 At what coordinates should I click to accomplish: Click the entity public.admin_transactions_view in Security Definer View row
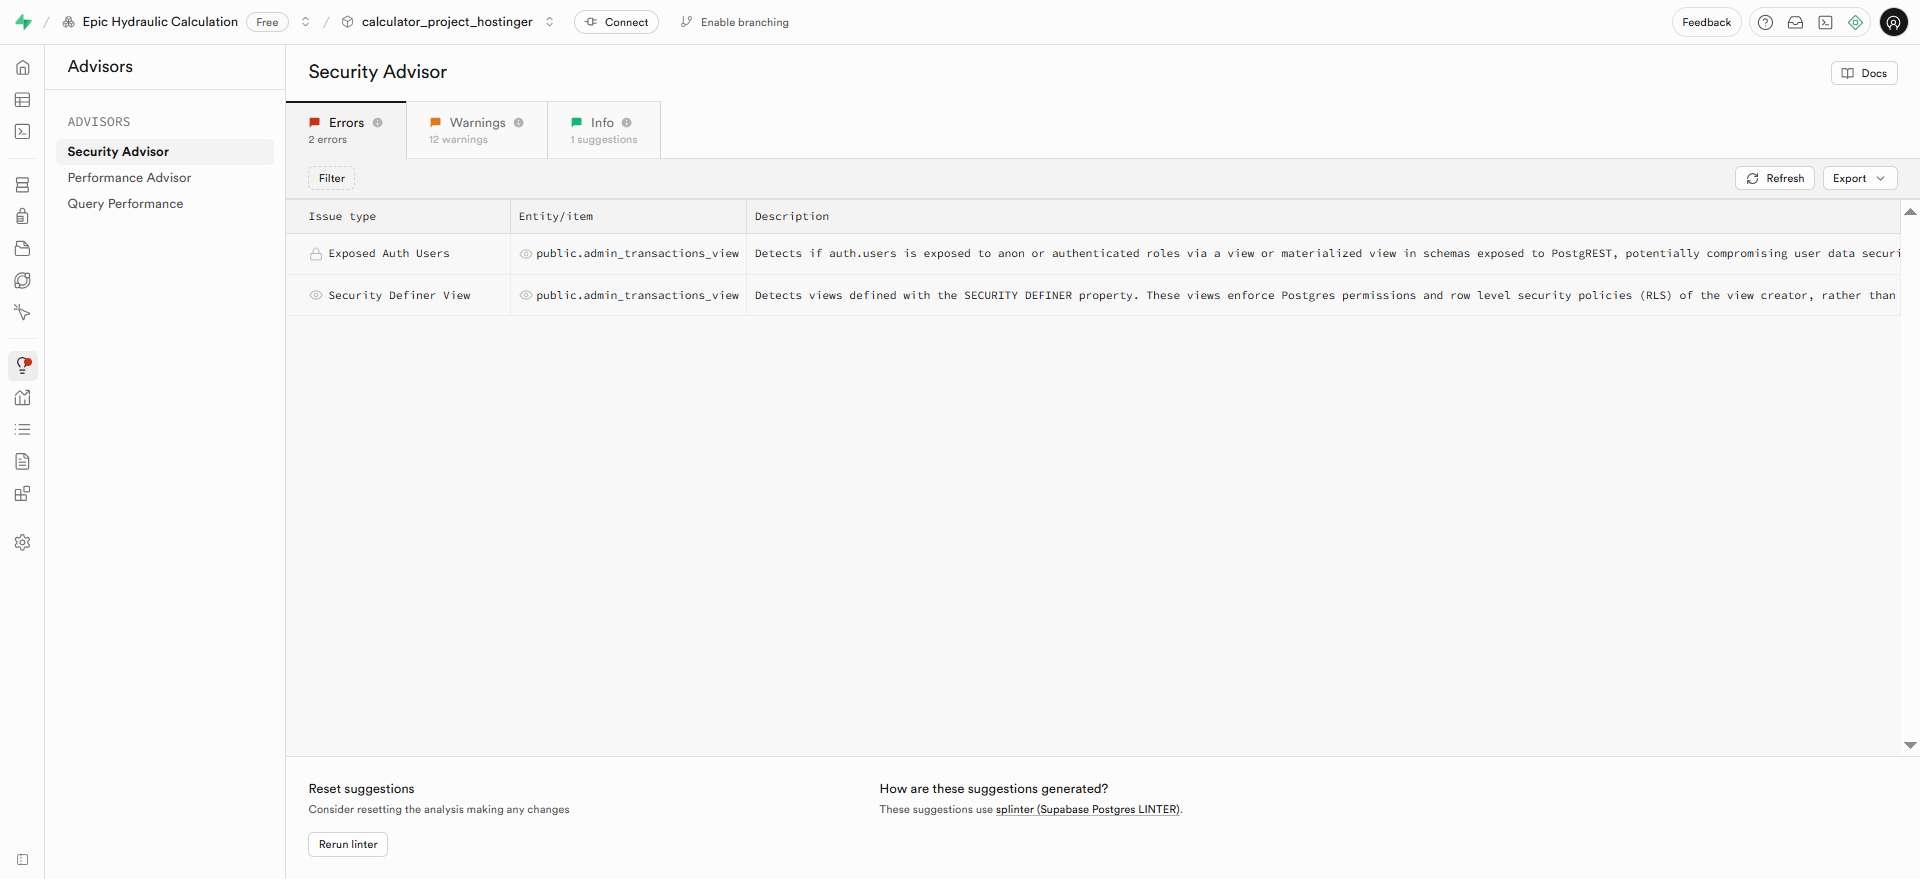point(637,296)
